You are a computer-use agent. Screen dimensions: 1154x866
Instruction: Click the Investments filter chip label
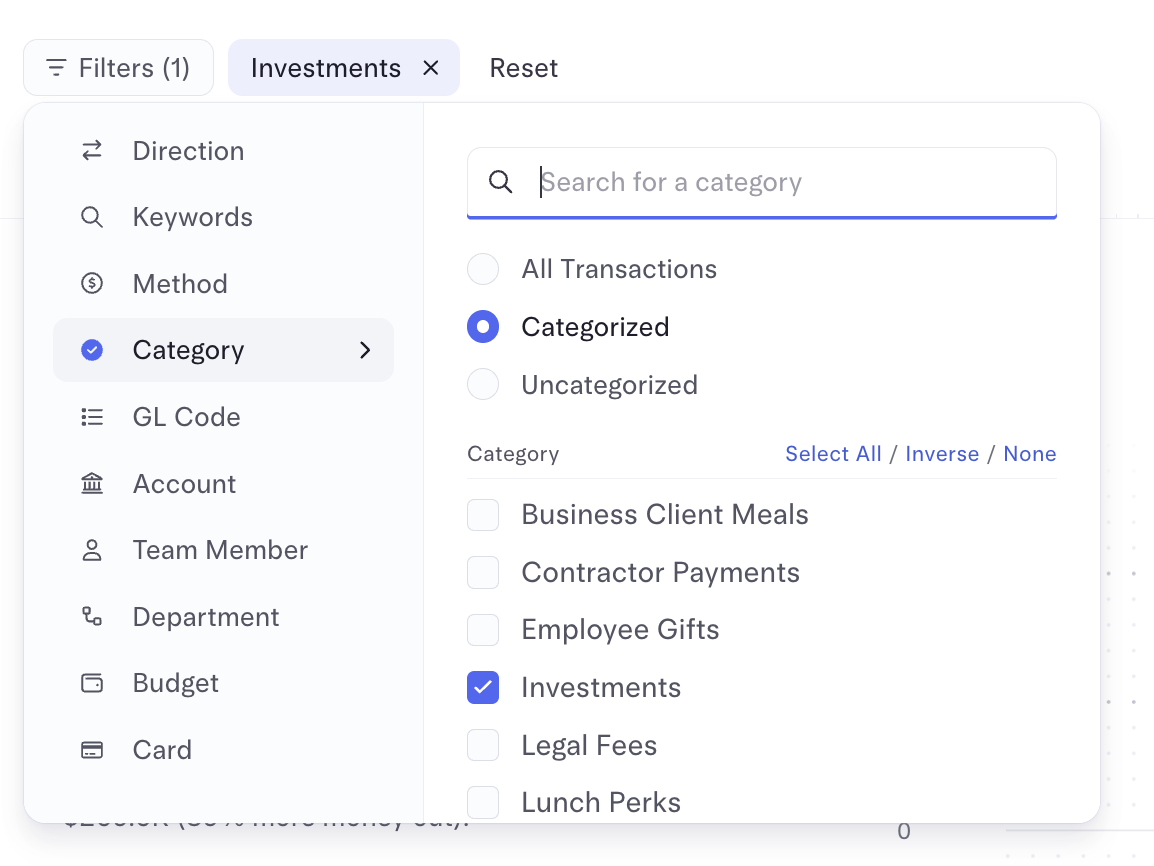pyautogui.click(x=326, y=68)
